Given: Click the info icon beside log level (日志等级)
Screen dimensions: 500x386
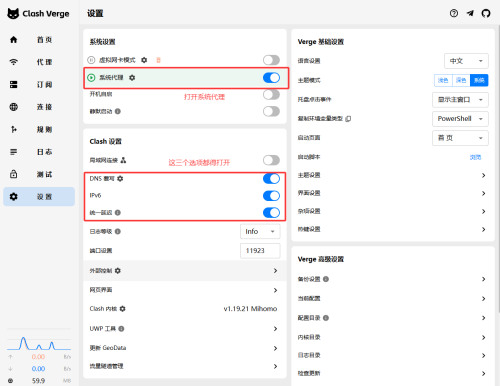Looking at the screenshot, I should 118,231.
